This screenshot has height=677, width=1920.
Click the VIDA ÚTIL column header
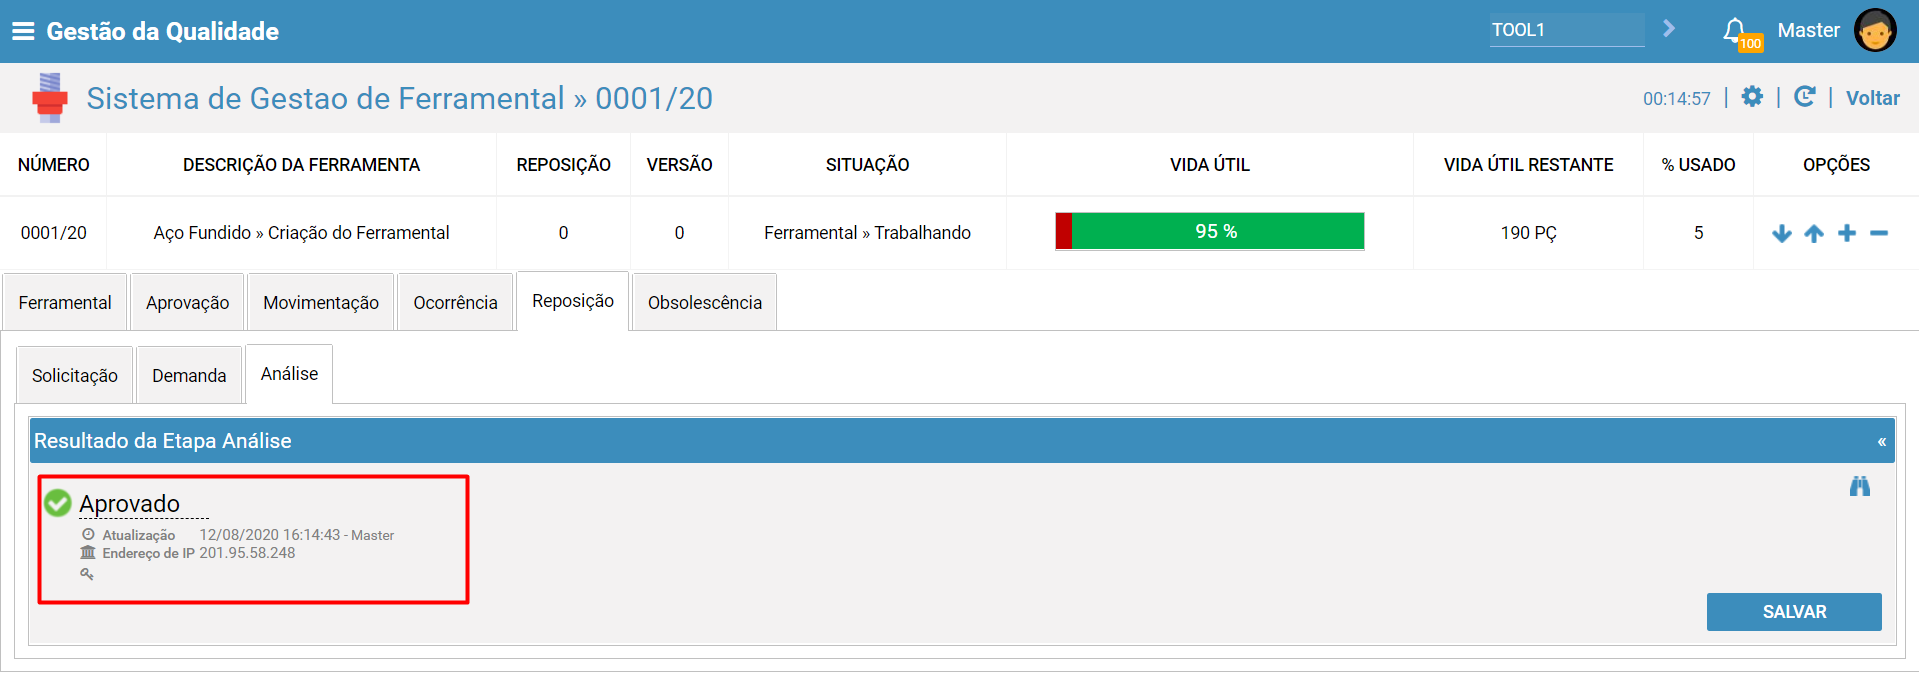(x=1210, y=165)
